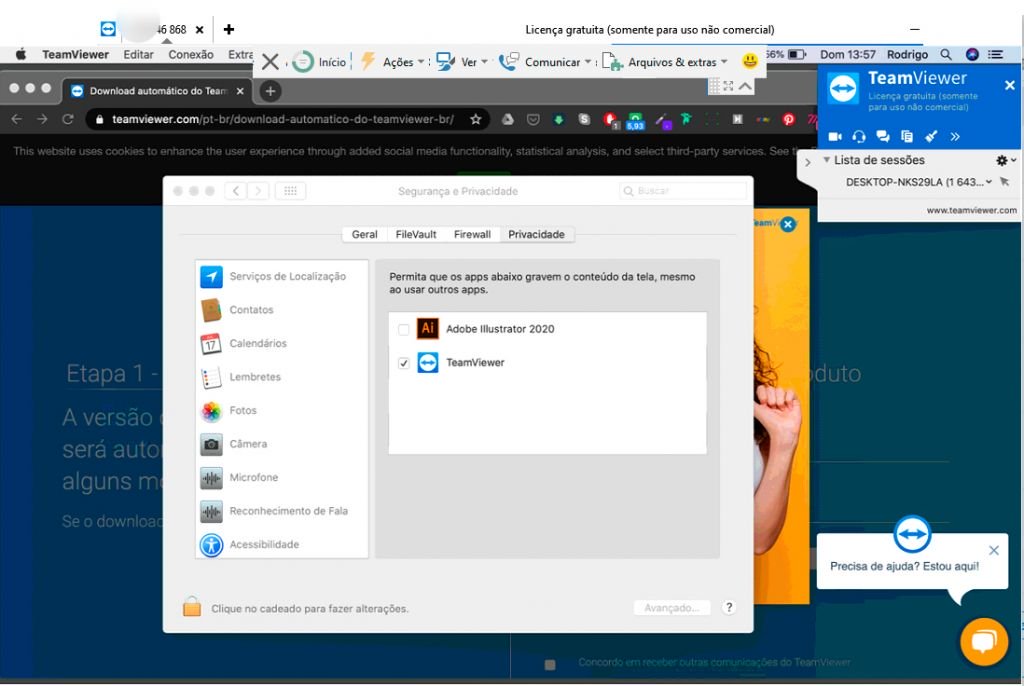This screenshot has height=686, width=1024.
Task: Click the Buscar search field in preferences
Action: (682, 191)
